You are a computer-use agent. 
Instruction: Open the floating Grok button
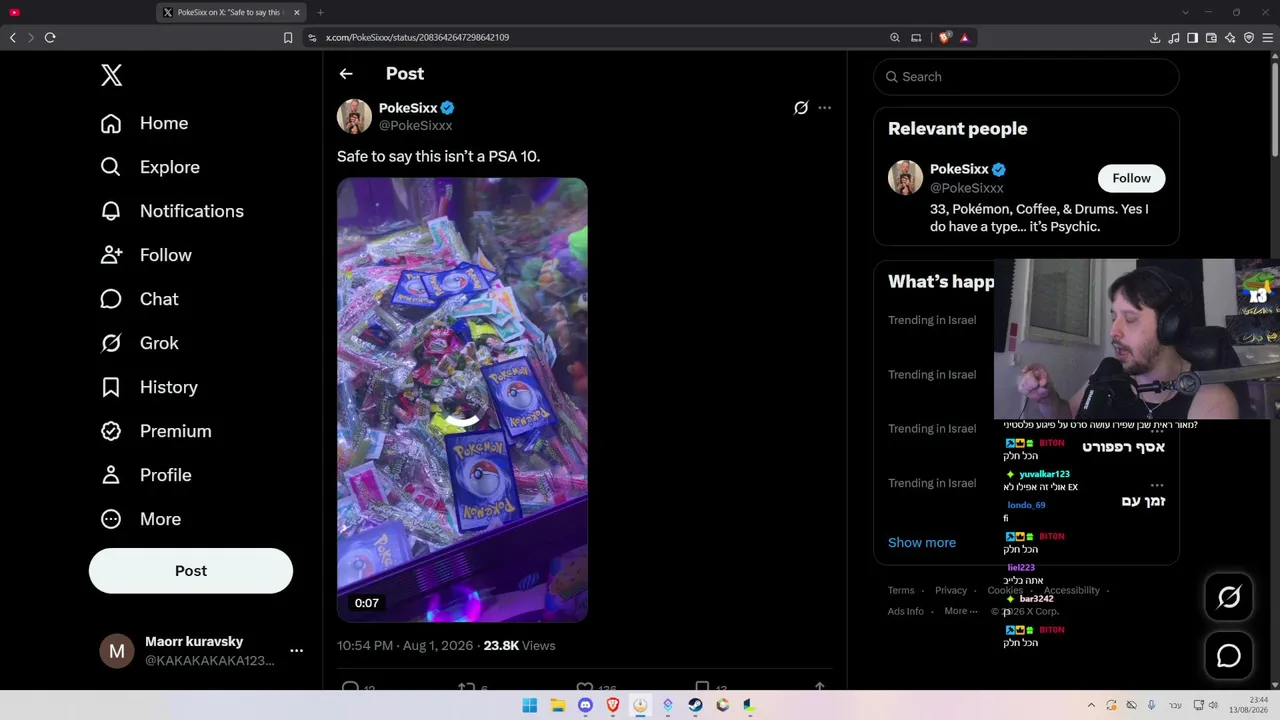tap(1229, 597)
